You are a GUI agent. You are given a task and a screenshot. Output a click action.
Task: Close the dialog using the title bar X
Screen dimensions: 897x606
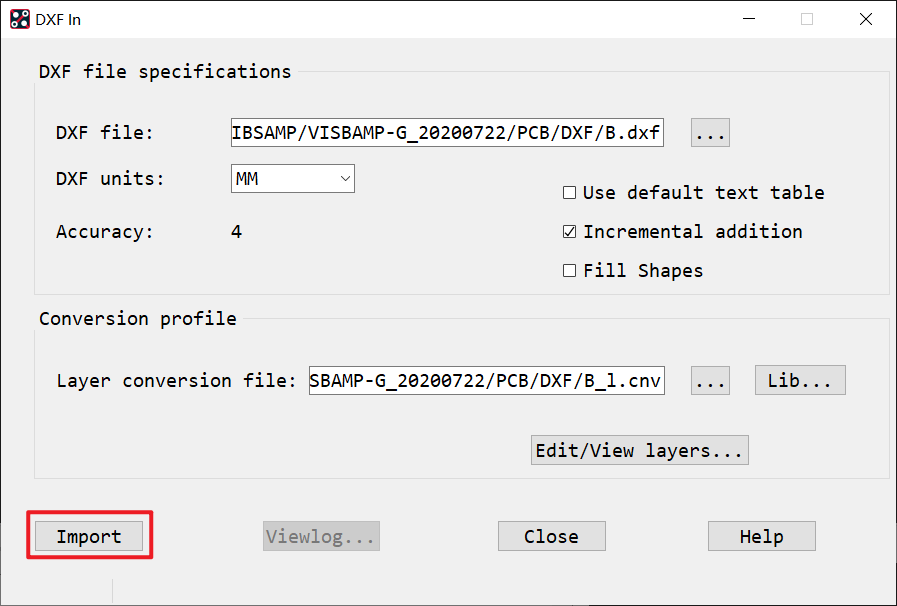pos(865,19)
